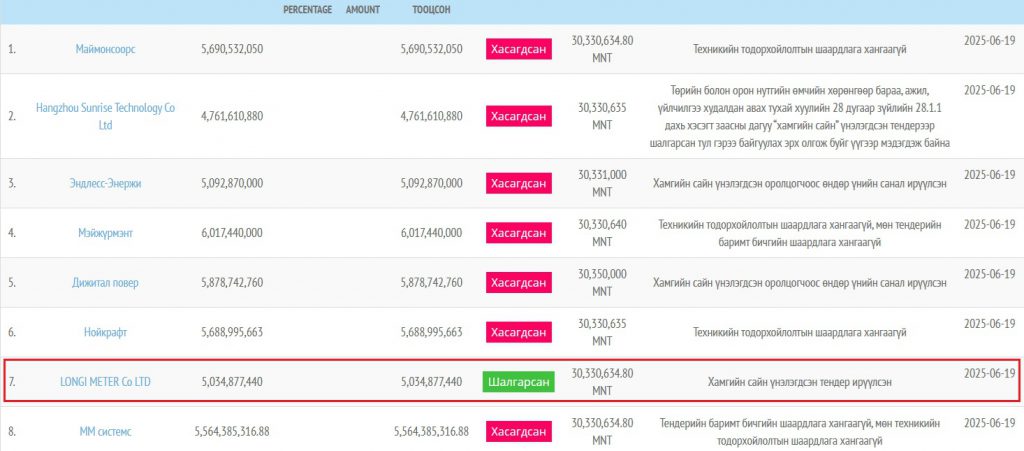The width and height of the screenshot is (1024, 451).
Task: Click Хасагдсан badge for ММ системс
Action: click(518, 431)
